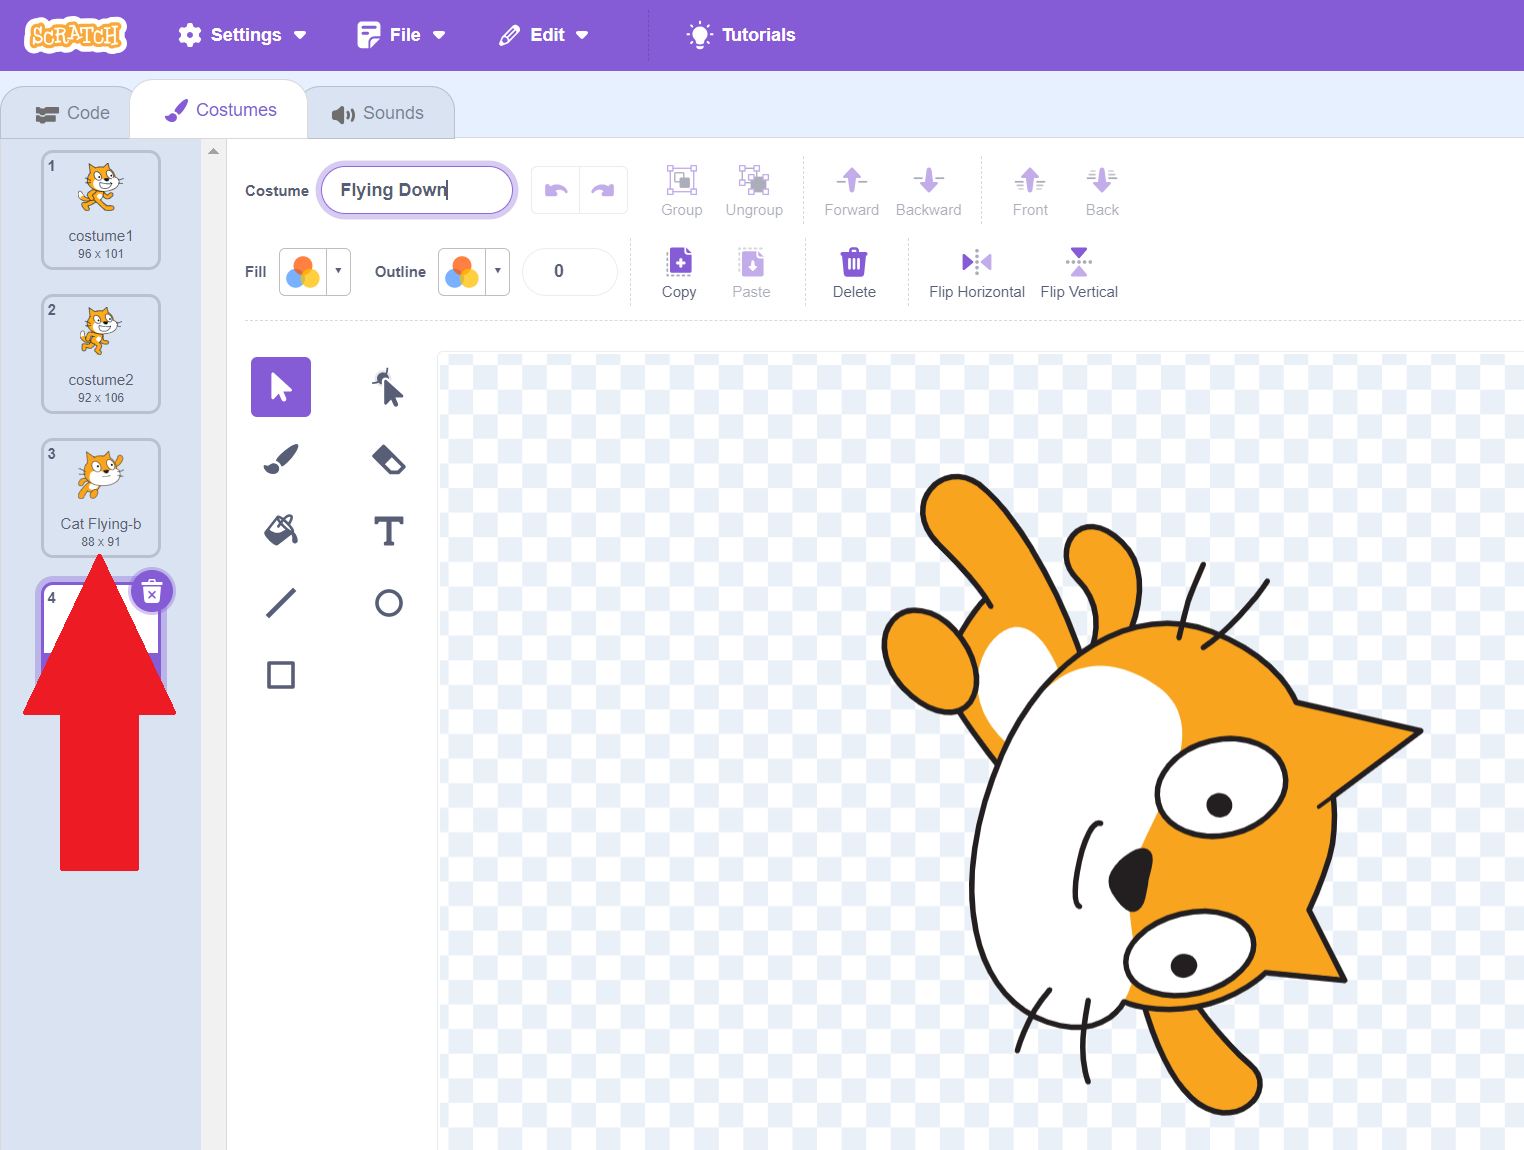This screenshot has width=1524, height=1150.
Task: Bring selection to Front
Action: pos(1030,191)
